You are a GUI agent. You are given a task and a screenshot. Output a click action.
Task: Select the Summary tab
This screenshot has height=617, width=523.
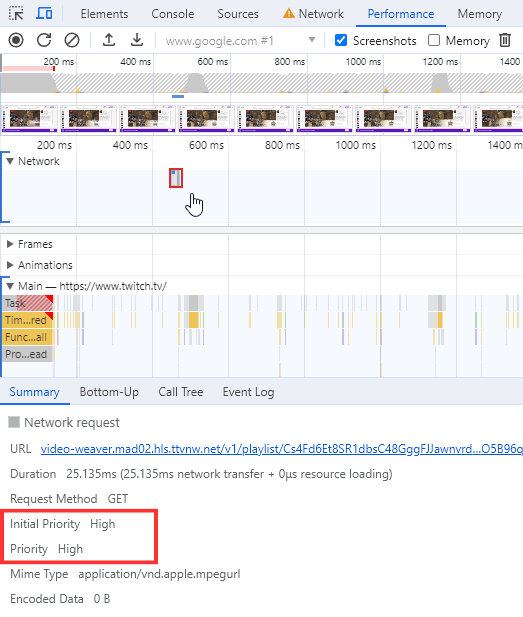pos(34,392)
